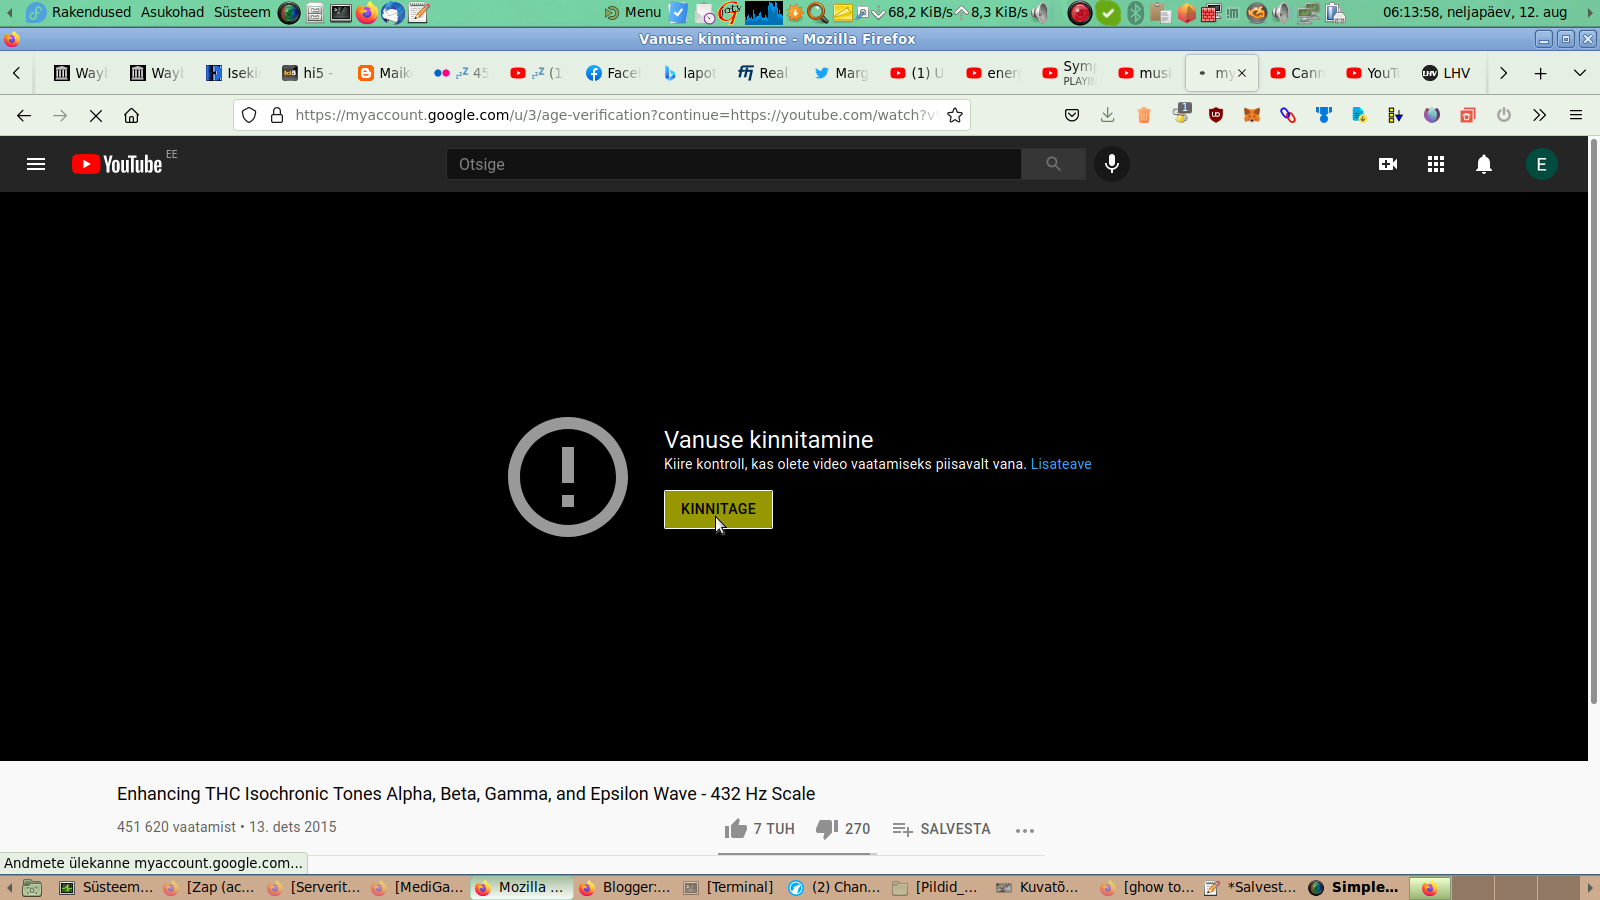This screenshot has width=1600, height=900.
Task: Switch to the Twitter Marg tab
Action: 840,73
